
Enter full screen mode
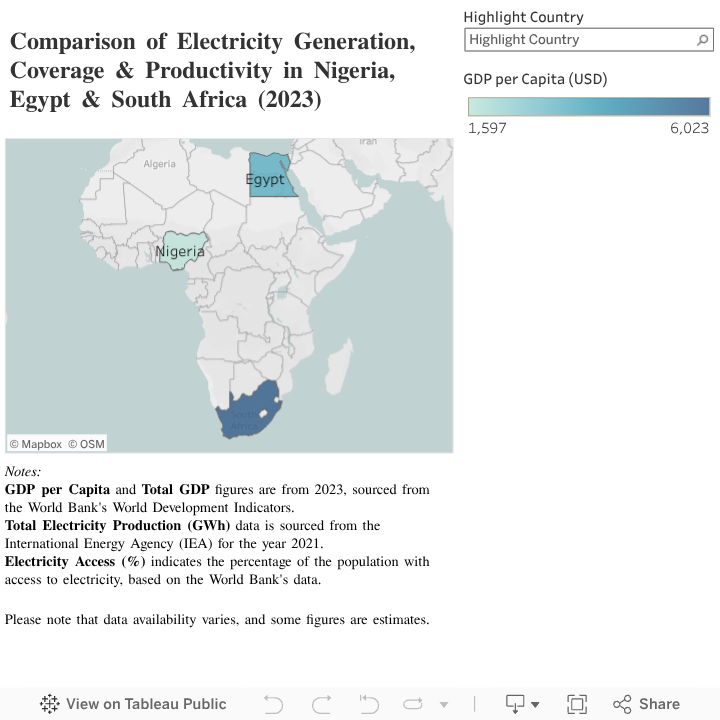576,704
